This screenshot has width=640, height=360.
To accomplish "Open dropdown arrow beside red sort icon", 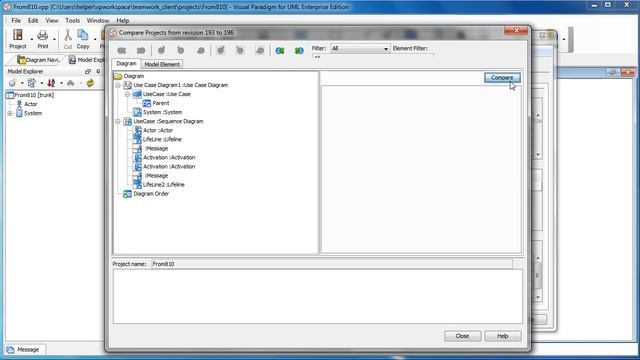I will click(x=61, y=83).
